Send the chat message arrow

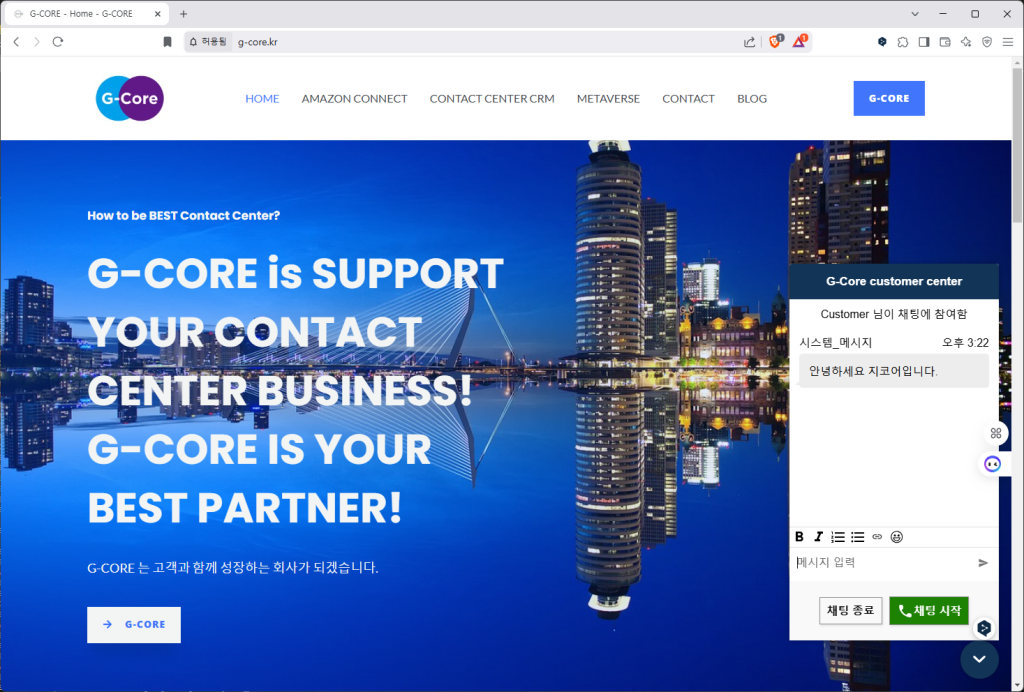[983, 563]
